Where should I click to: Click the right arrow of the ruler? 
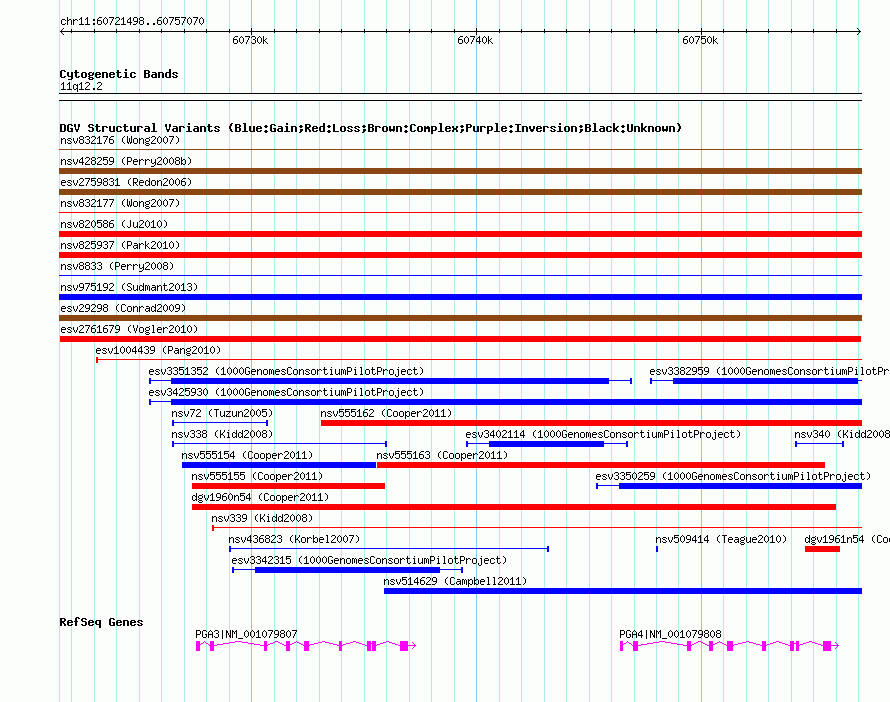859,32
